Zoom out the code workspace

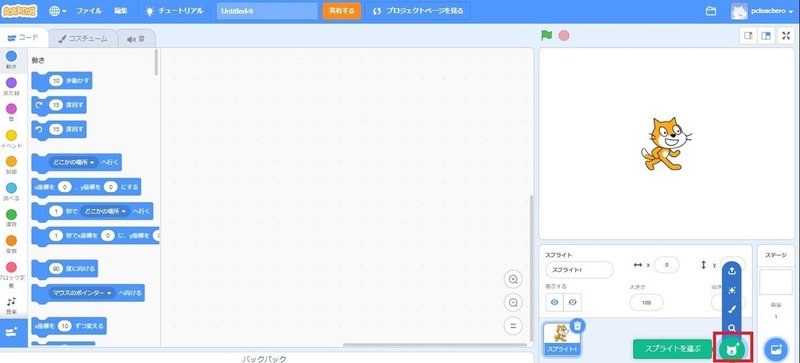pos(513,303)
